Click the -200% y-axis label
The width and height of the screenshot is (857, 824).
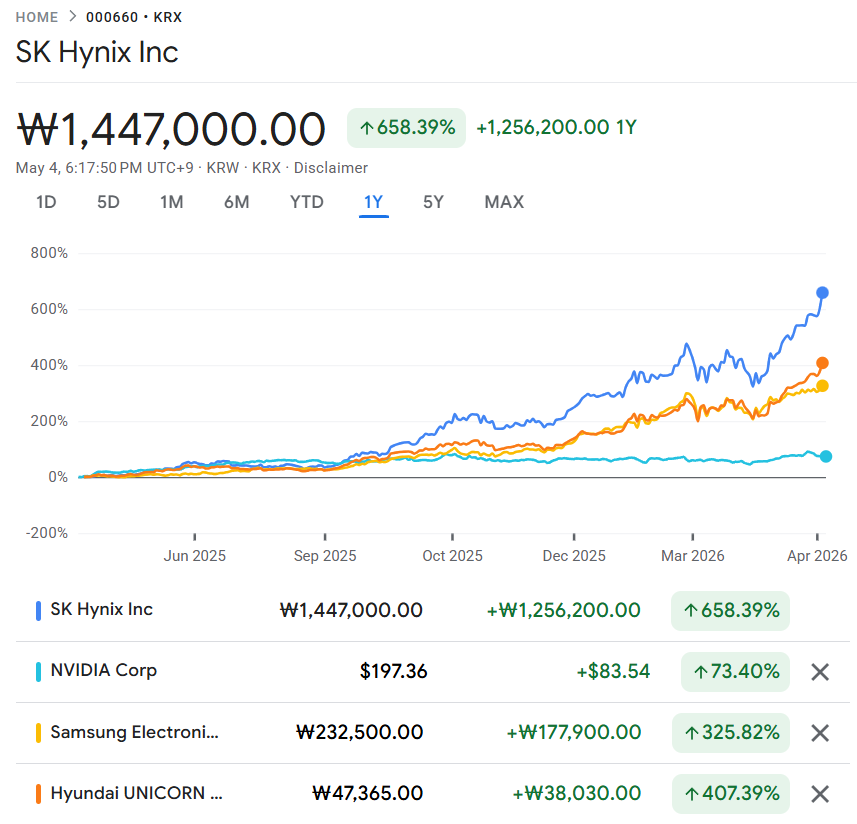[x=47, y=533]
